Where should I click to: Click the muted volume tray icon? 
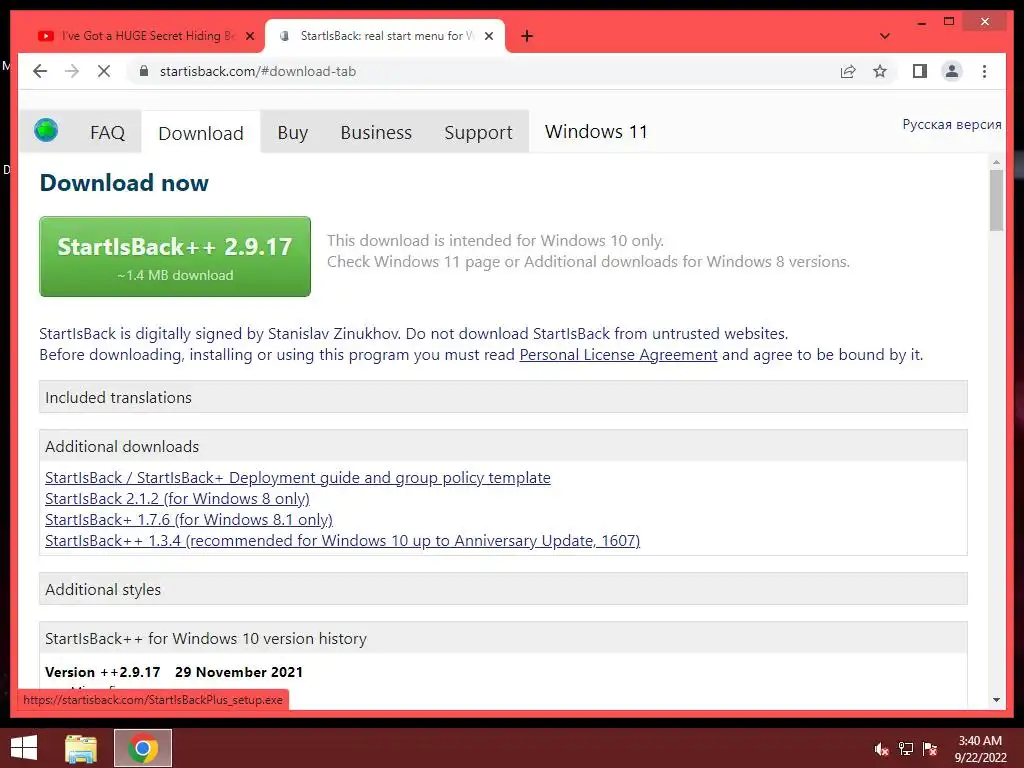tap(882, 749)
